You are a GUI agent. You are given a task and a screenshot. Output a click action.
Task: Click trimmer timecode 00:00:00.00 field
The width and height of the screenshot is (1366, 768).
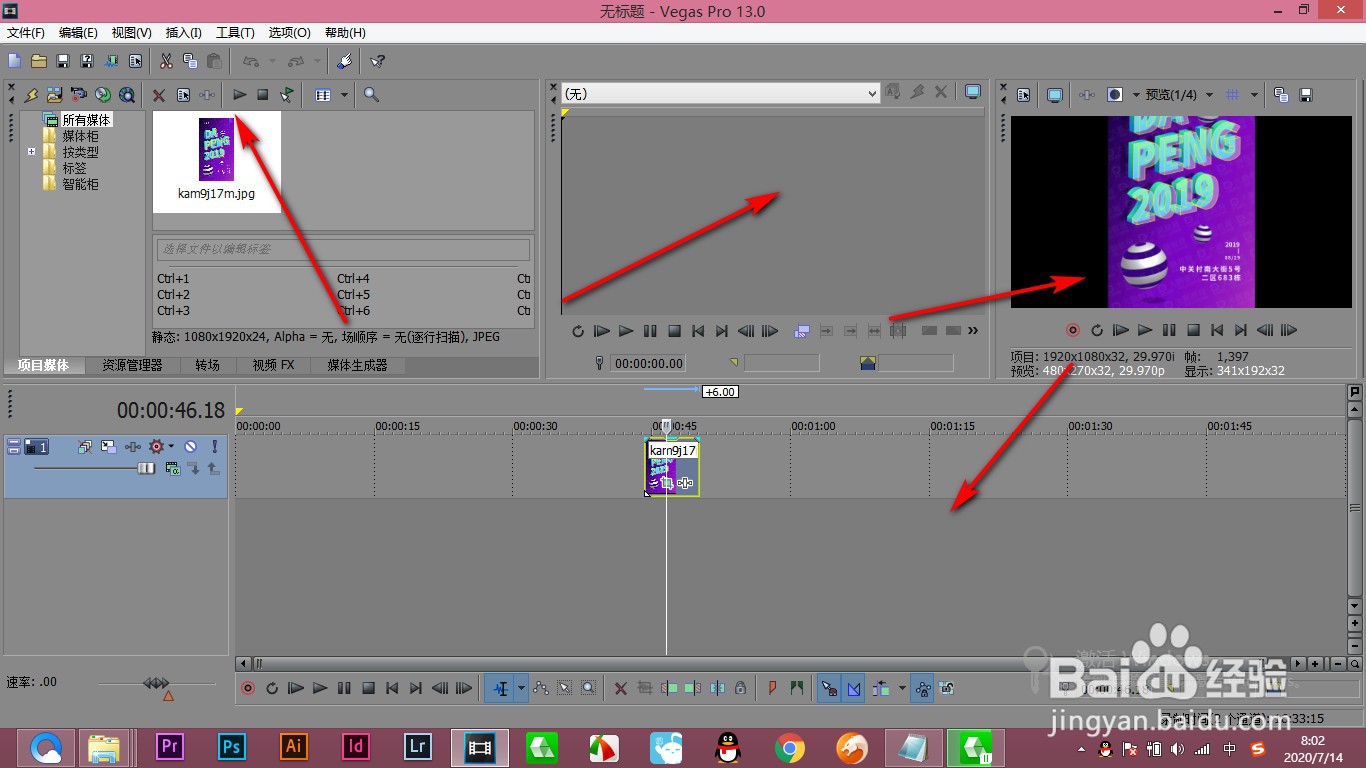tap(648, 363)
